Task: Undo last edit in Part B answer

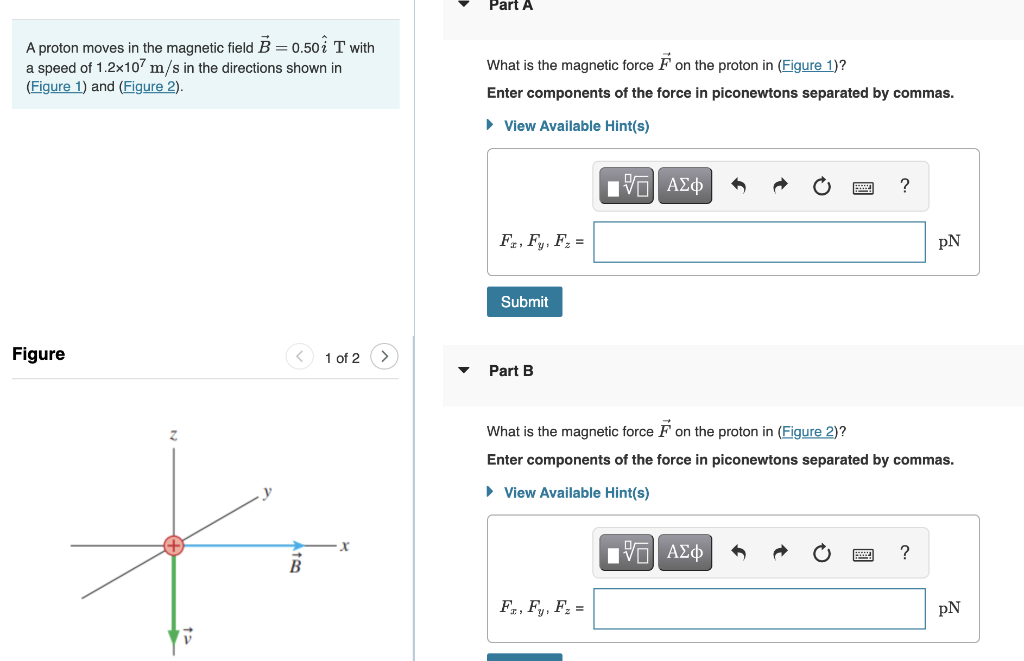Action: click(738, 553)
